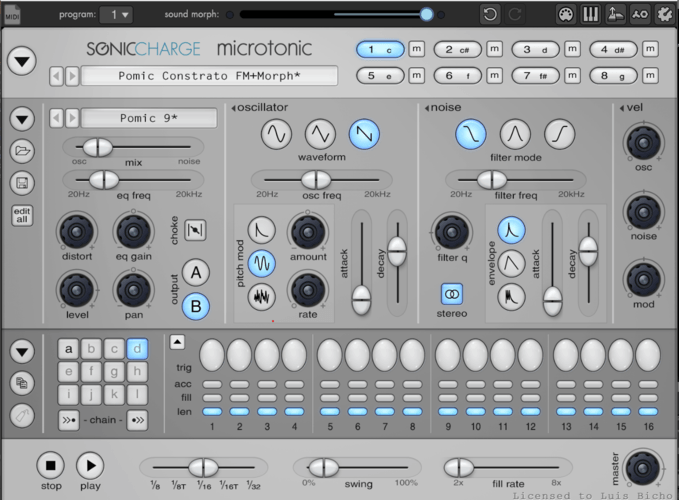Collapse the vel section triangle
Image resolution: width=679 pixels, height=500 pixels.
coord(622,108)
